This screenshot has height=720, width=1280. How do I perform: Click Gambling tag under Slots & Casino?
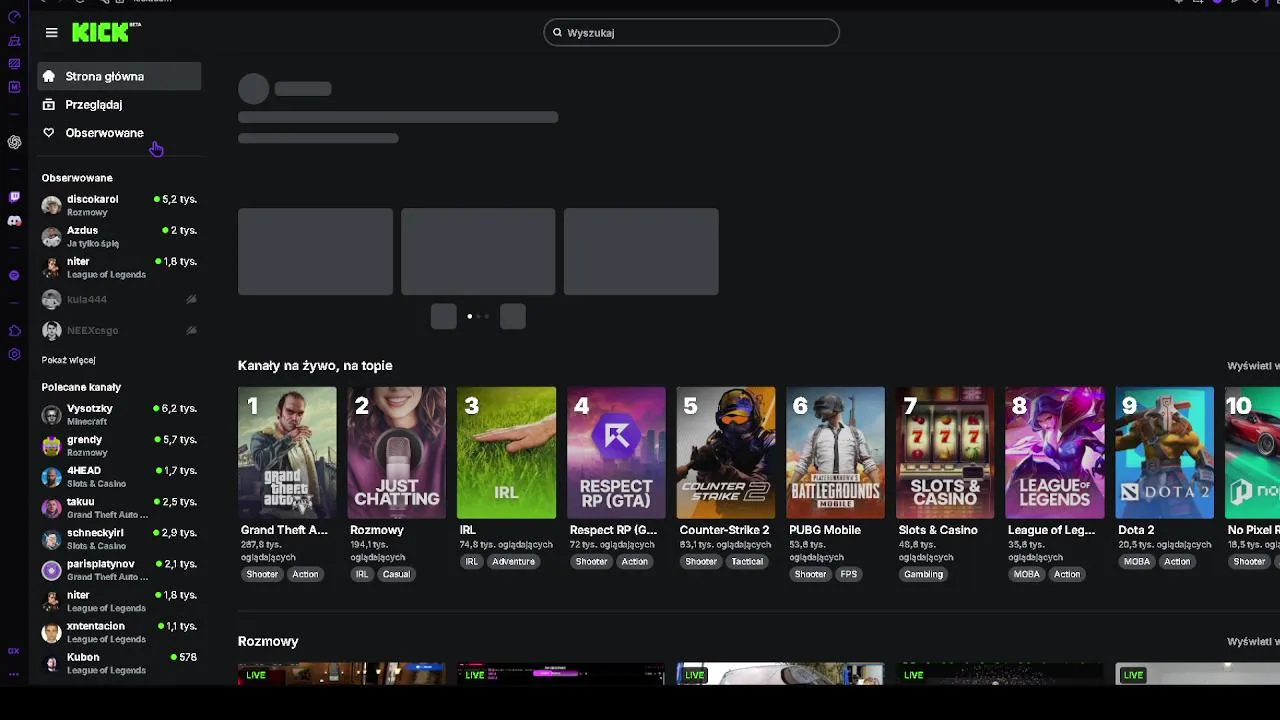[x=923, y=574]
